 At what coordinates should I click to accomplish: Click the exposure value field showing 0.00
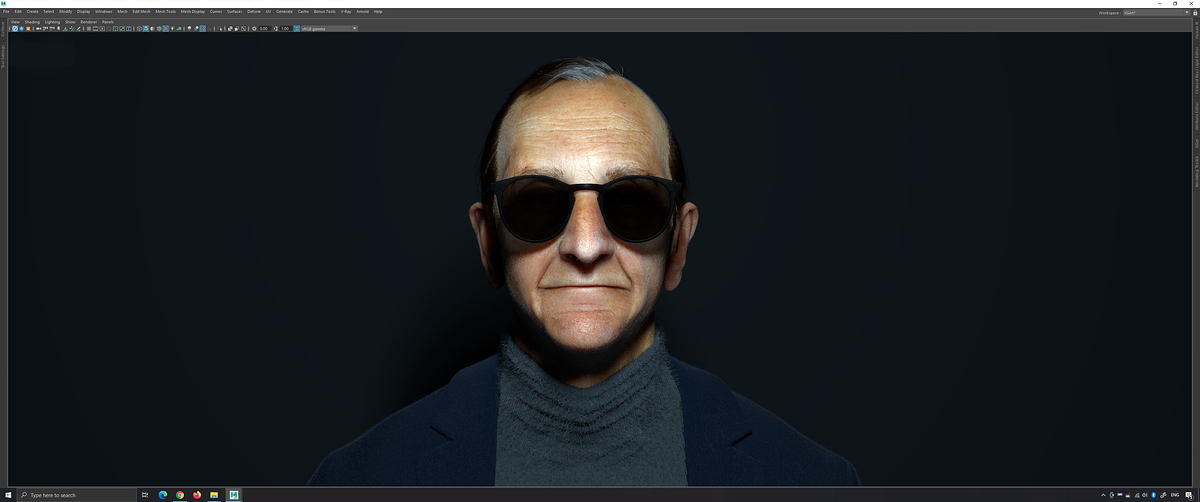point(264,28)
